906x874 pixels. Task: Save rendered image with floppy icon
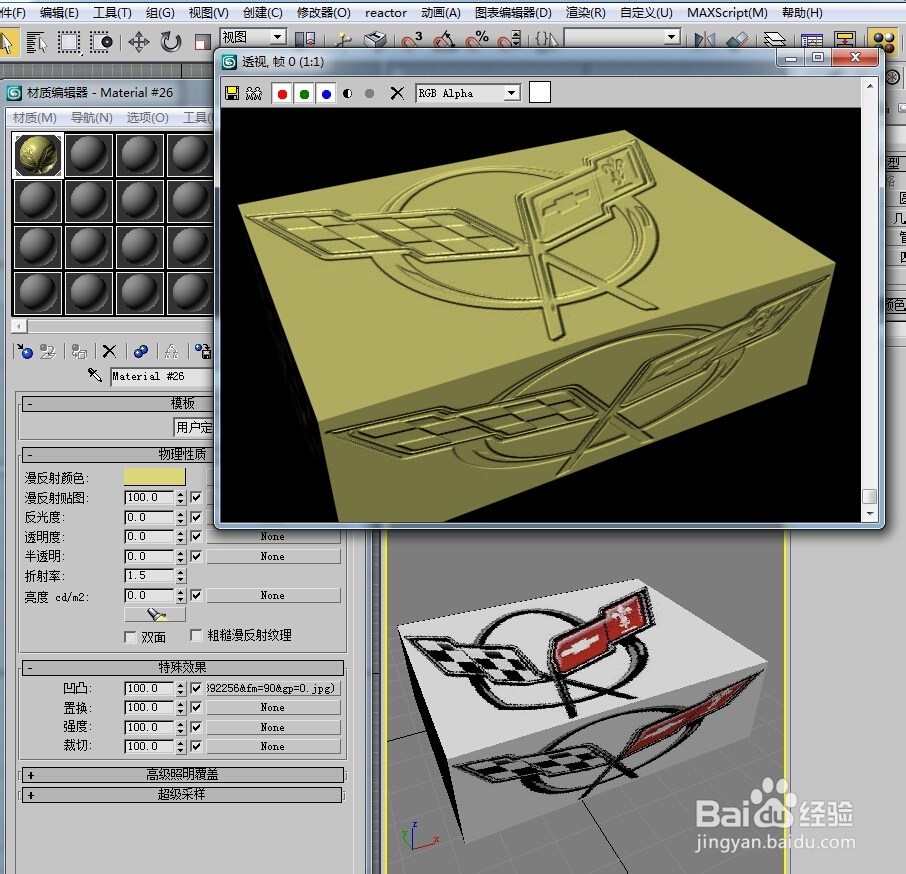pos(232,93)
